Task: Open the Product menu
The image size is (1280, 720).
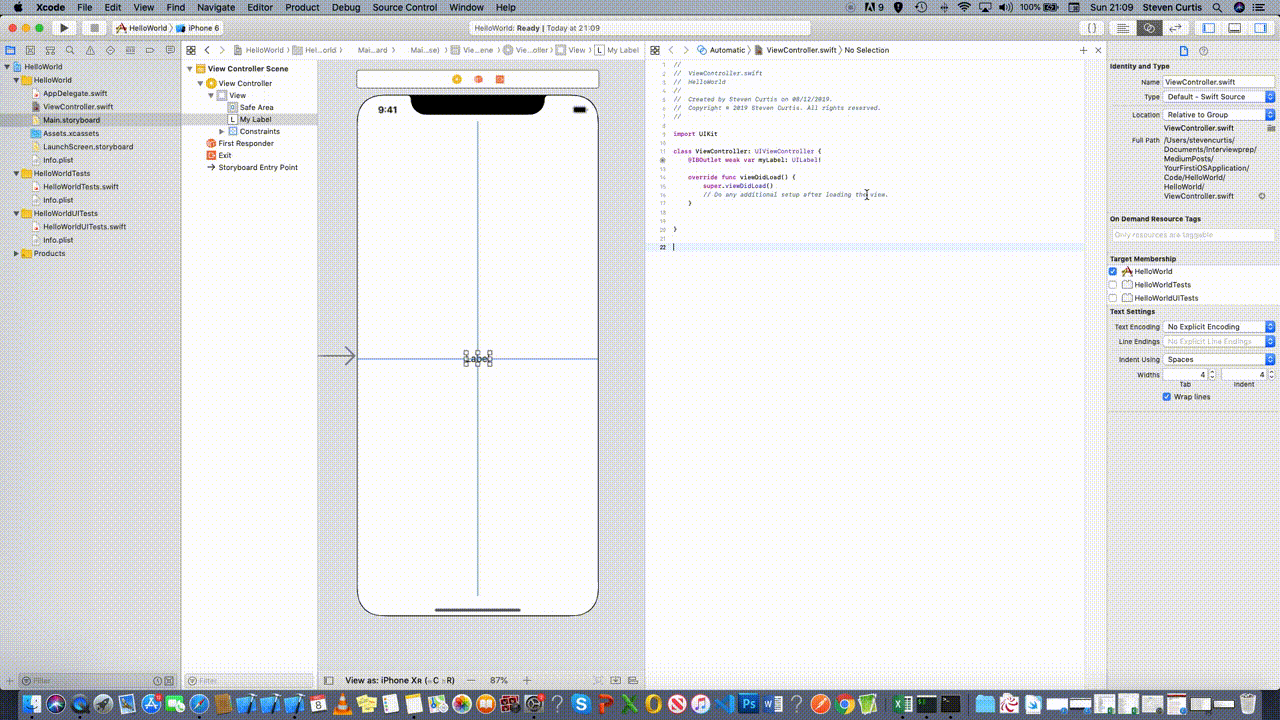Action: point(303,7)
